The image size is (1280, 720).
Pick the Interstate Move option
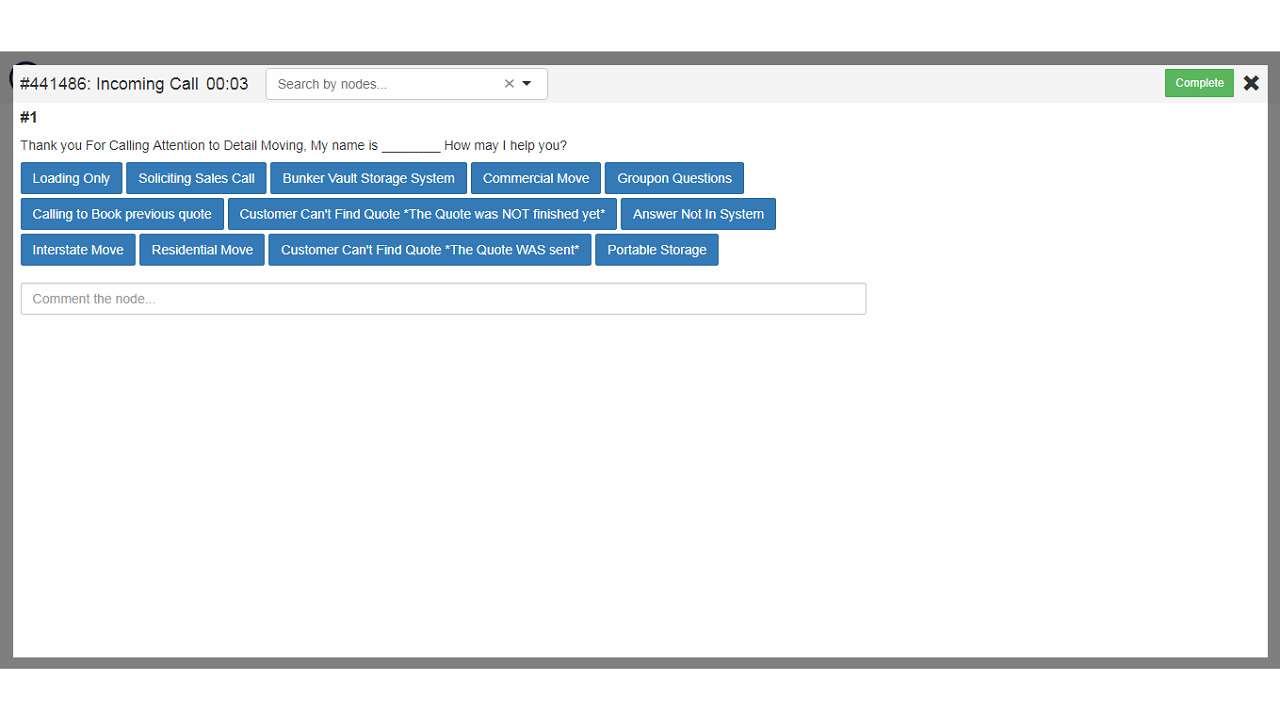tap(78, 250)
